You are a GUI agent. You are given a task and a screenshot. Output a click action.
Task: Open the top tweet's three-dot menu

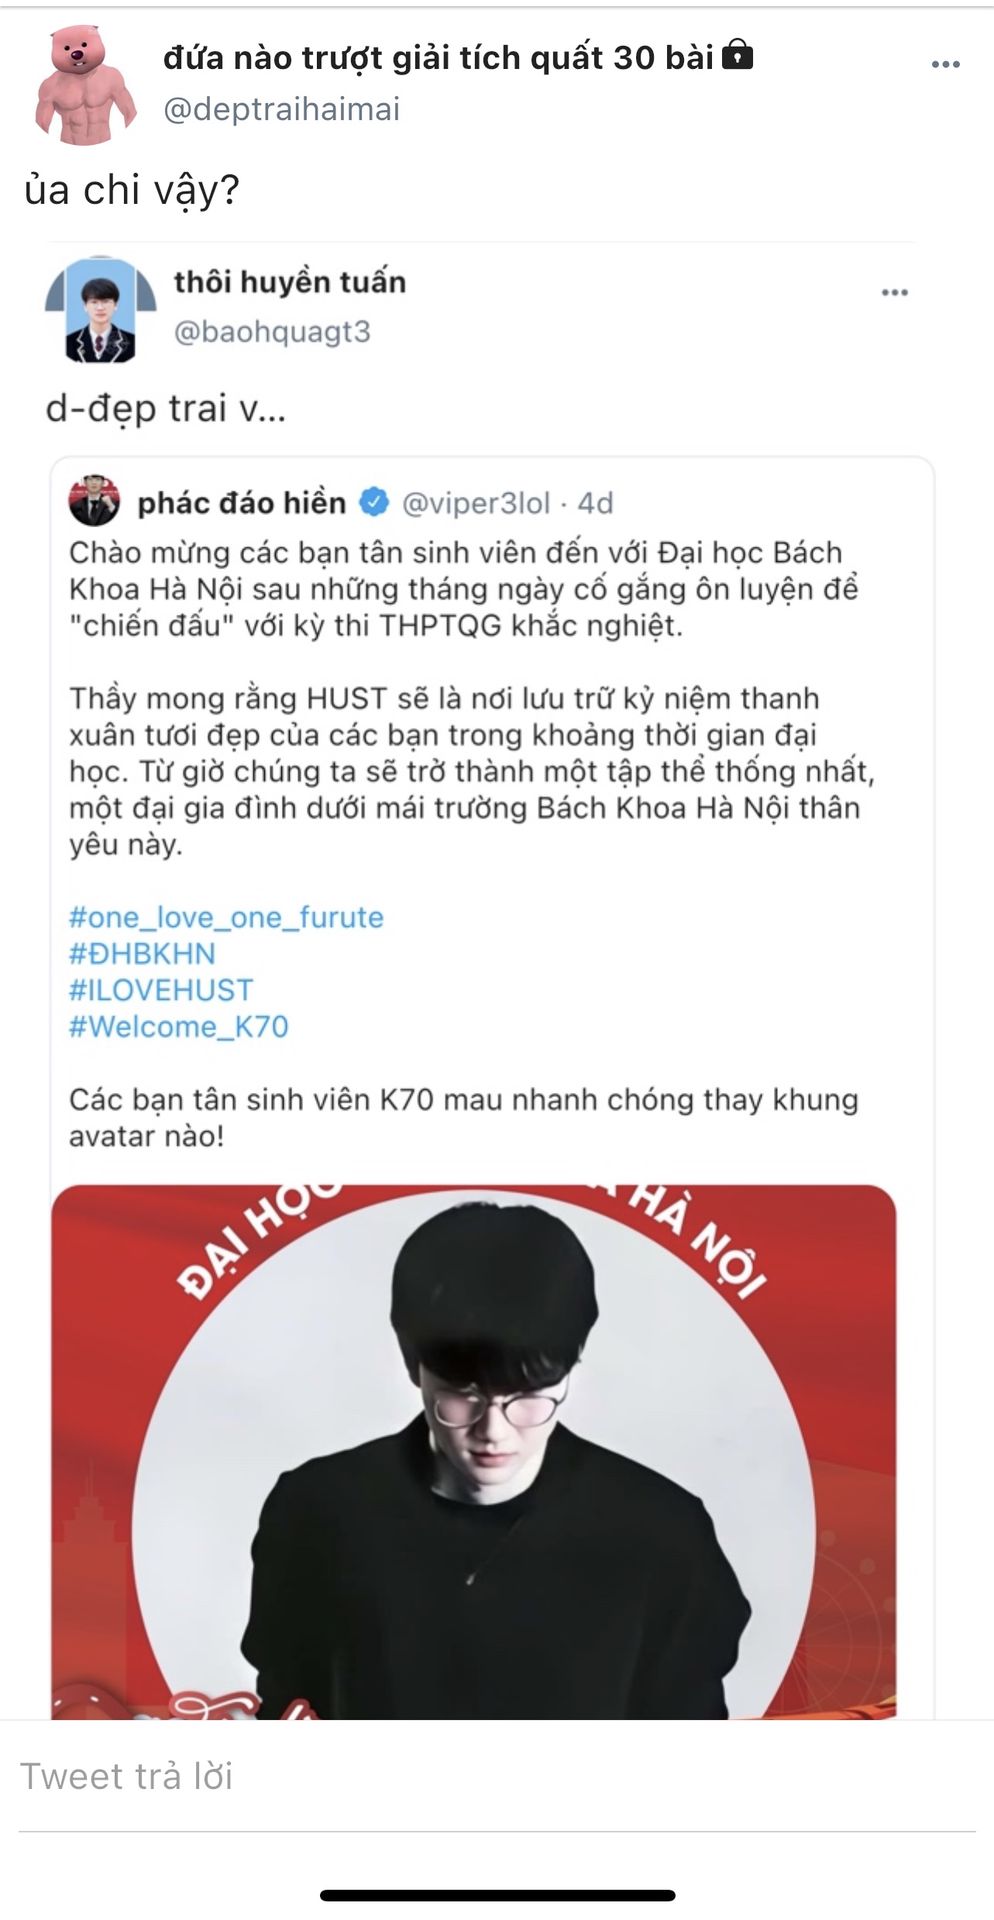pos(945,65)
